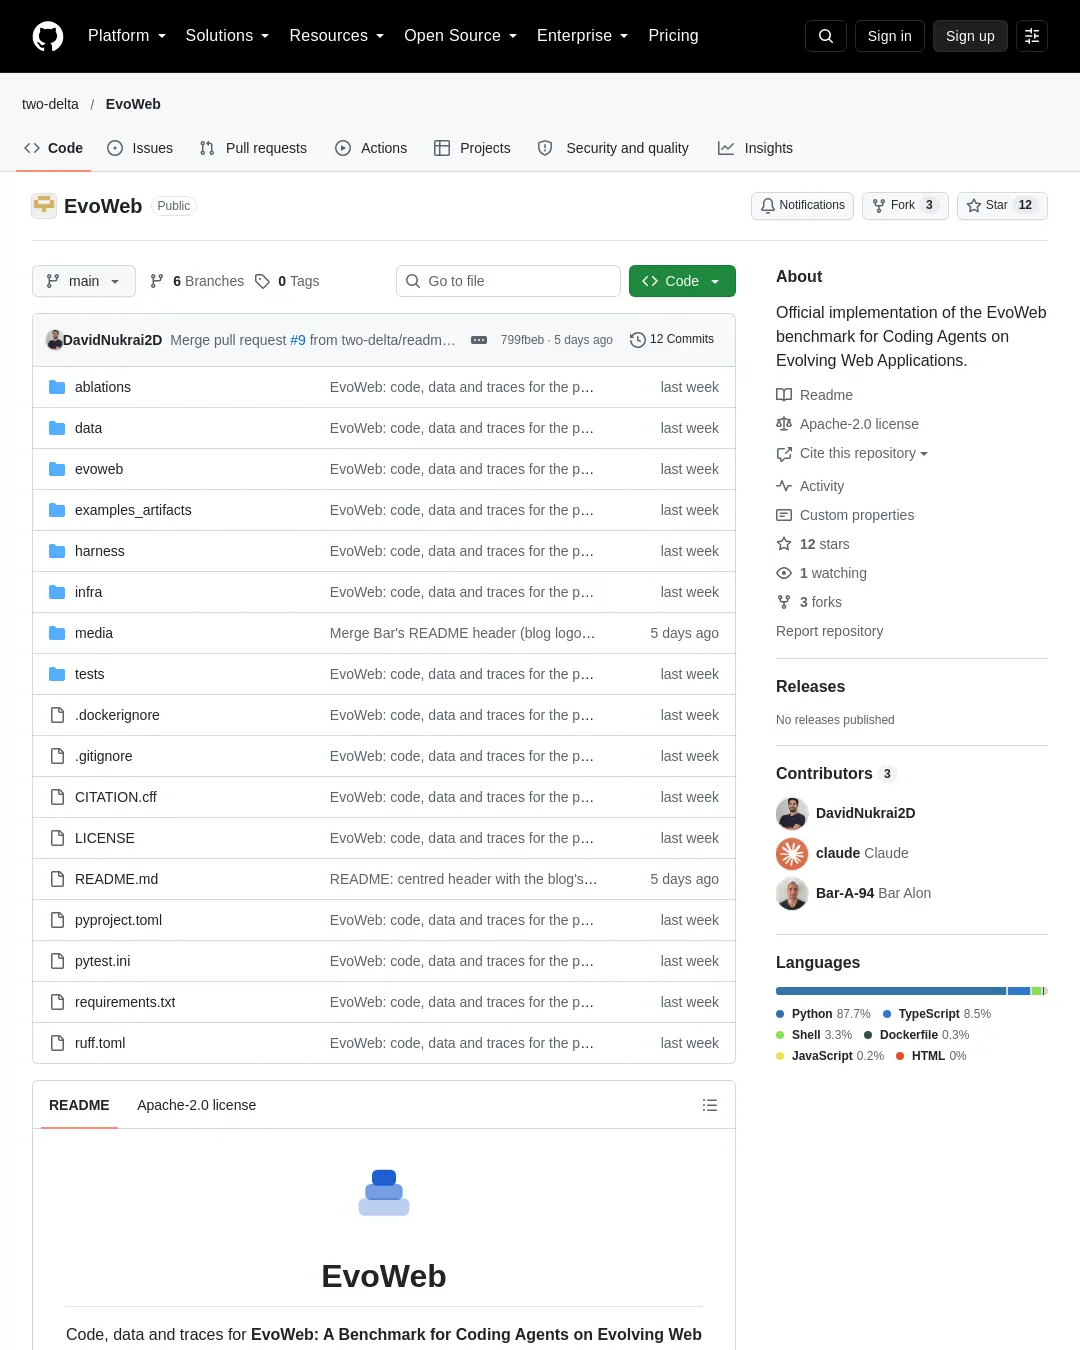
Task: Open the README outline list icon
Action: point(710,1105)
